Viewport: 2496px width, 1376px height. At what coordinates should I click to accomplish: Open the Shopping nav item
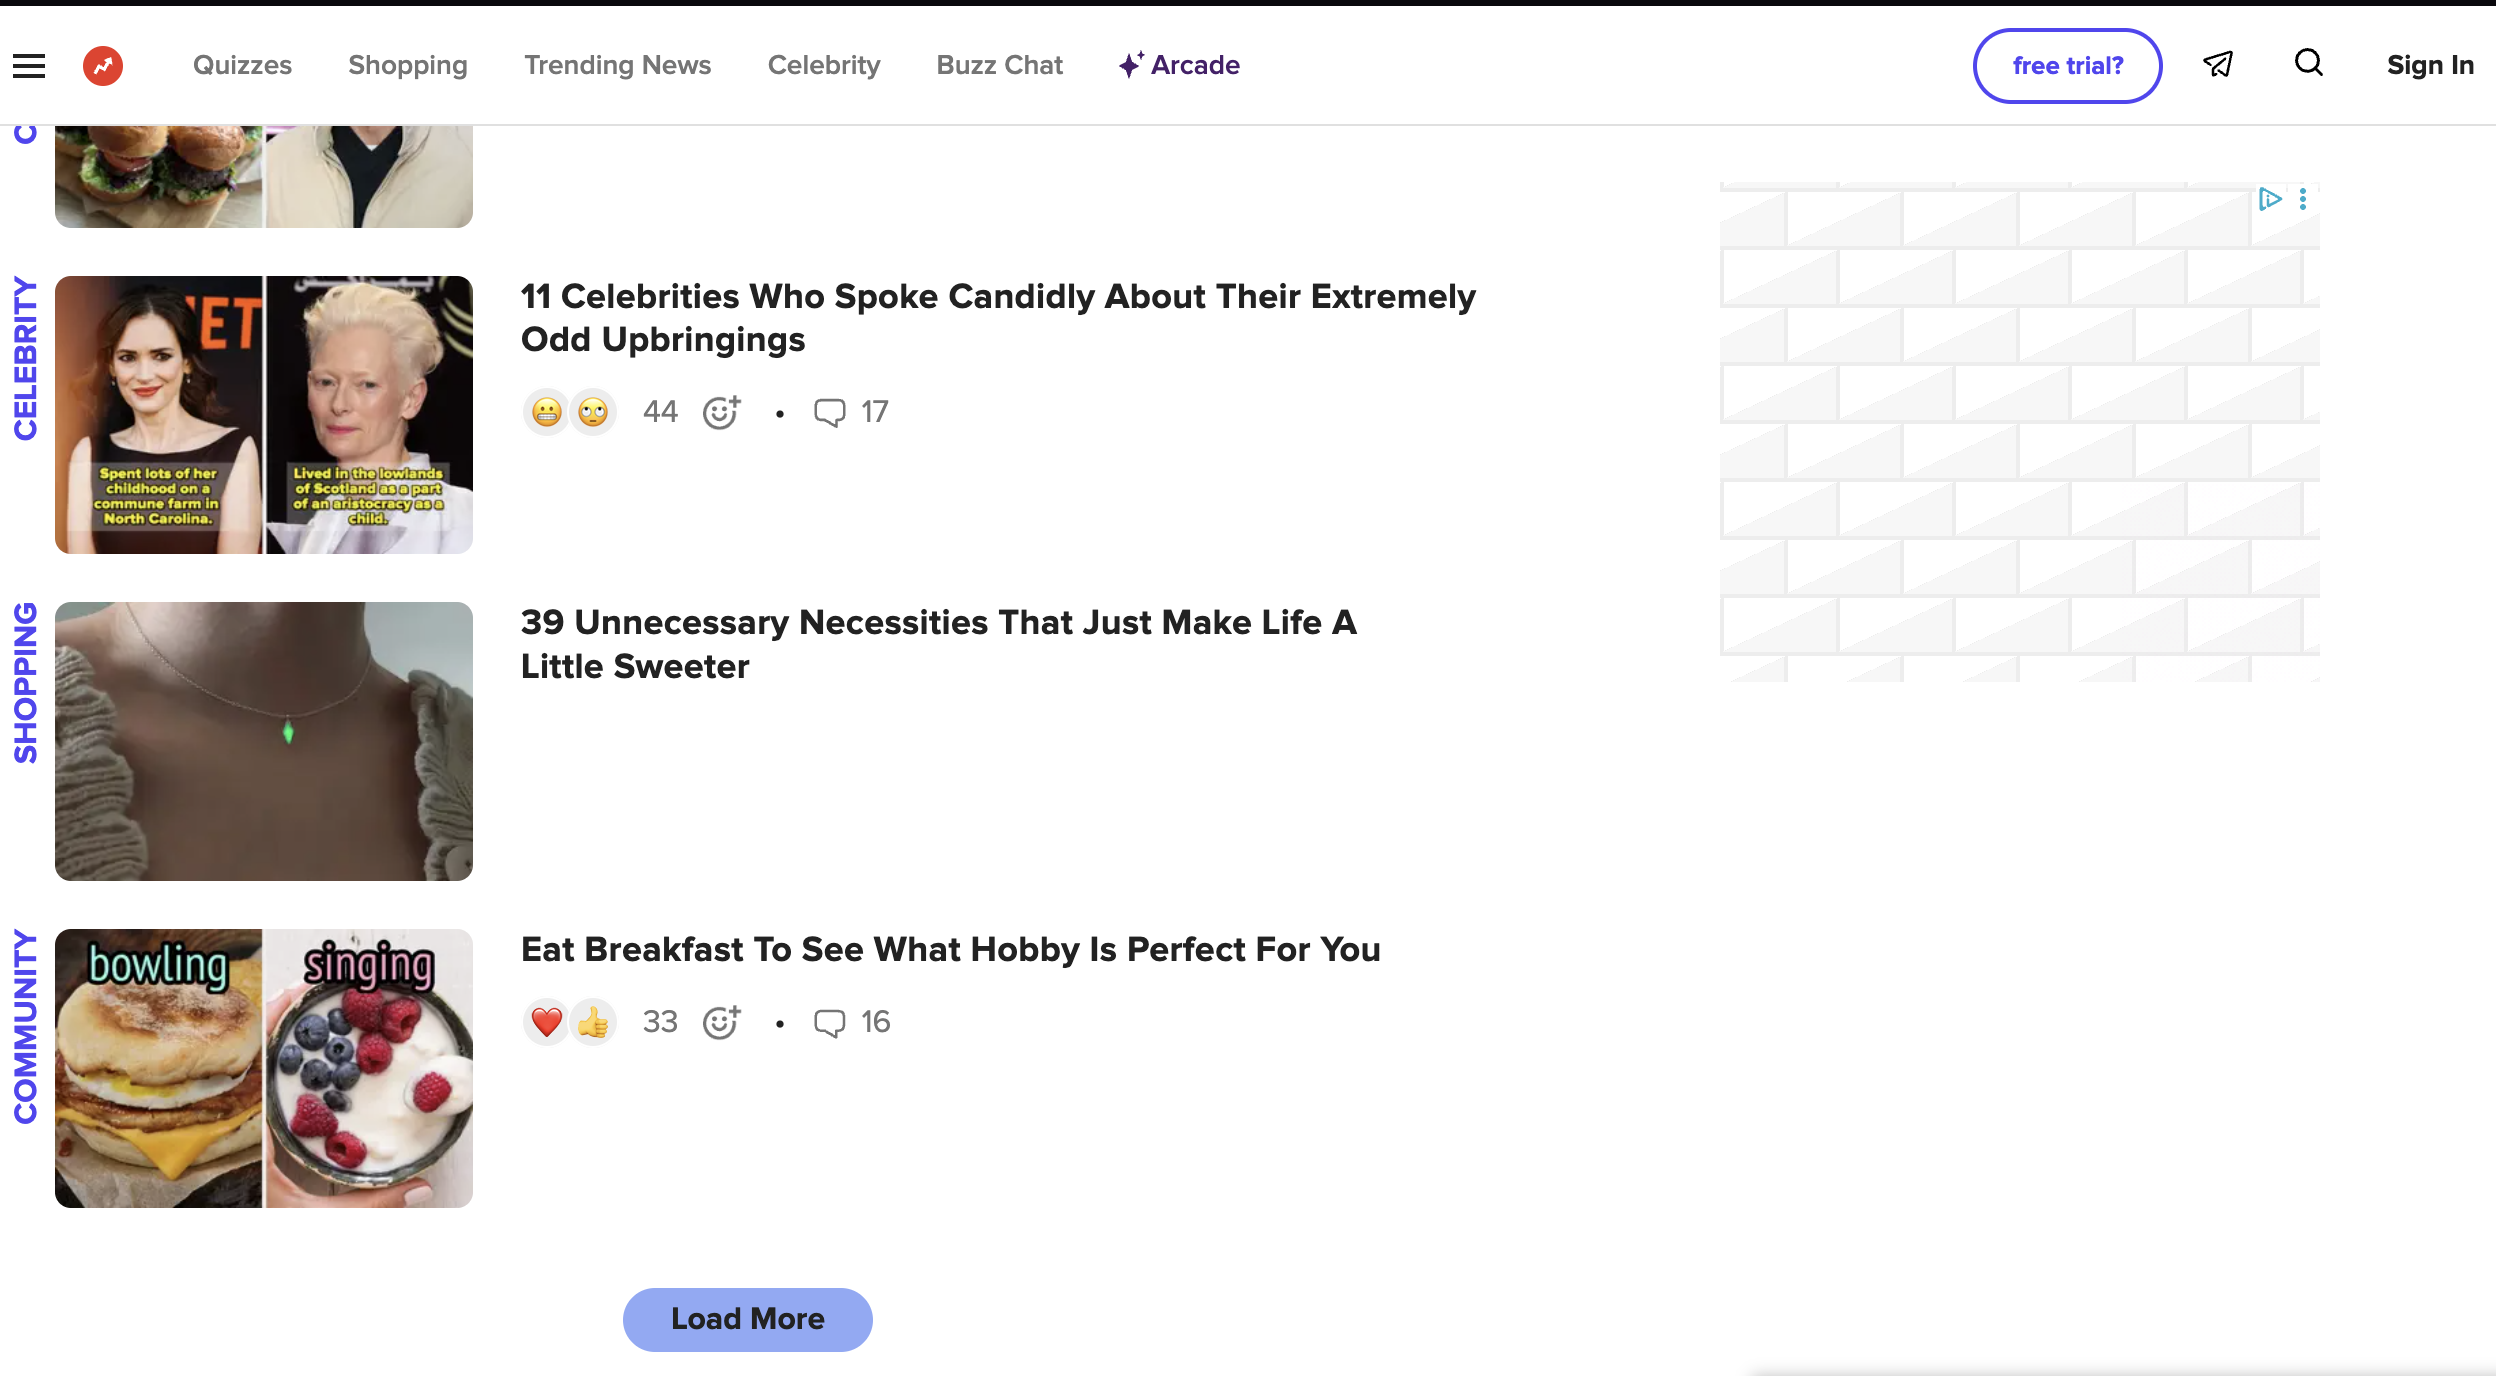408,65
